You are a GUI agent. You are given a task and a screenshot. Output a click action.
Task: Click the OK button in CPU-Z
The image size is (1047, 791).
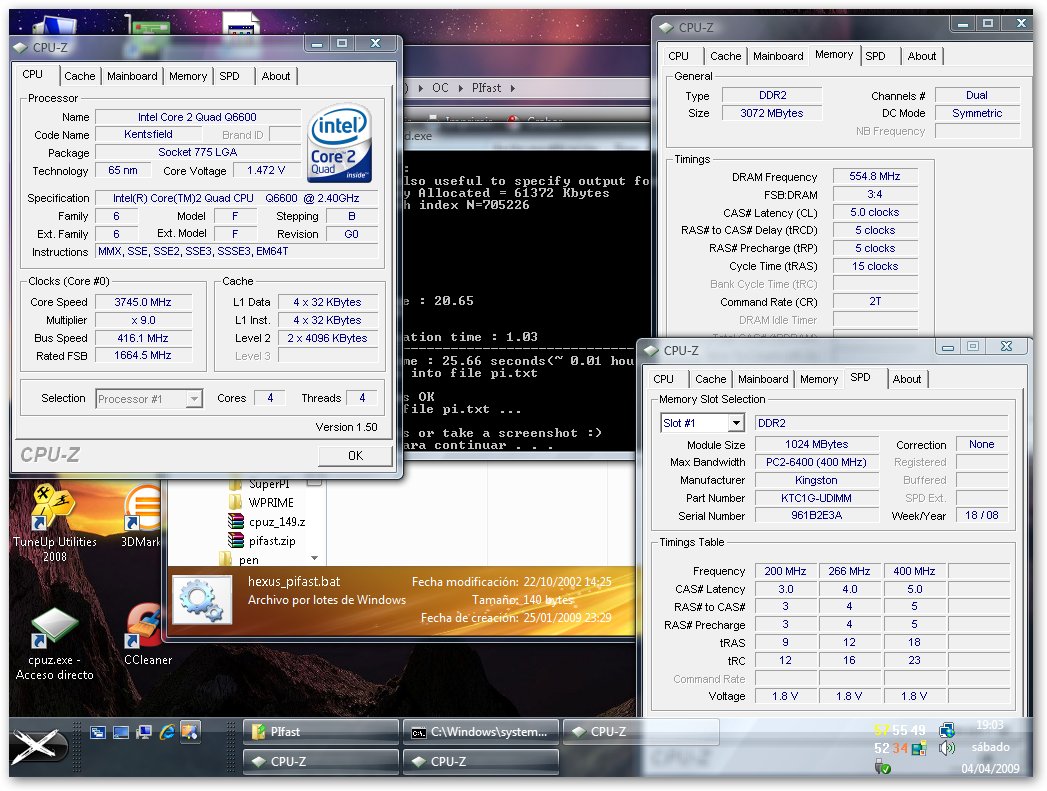pyautogui.click(x=355, y=455)
